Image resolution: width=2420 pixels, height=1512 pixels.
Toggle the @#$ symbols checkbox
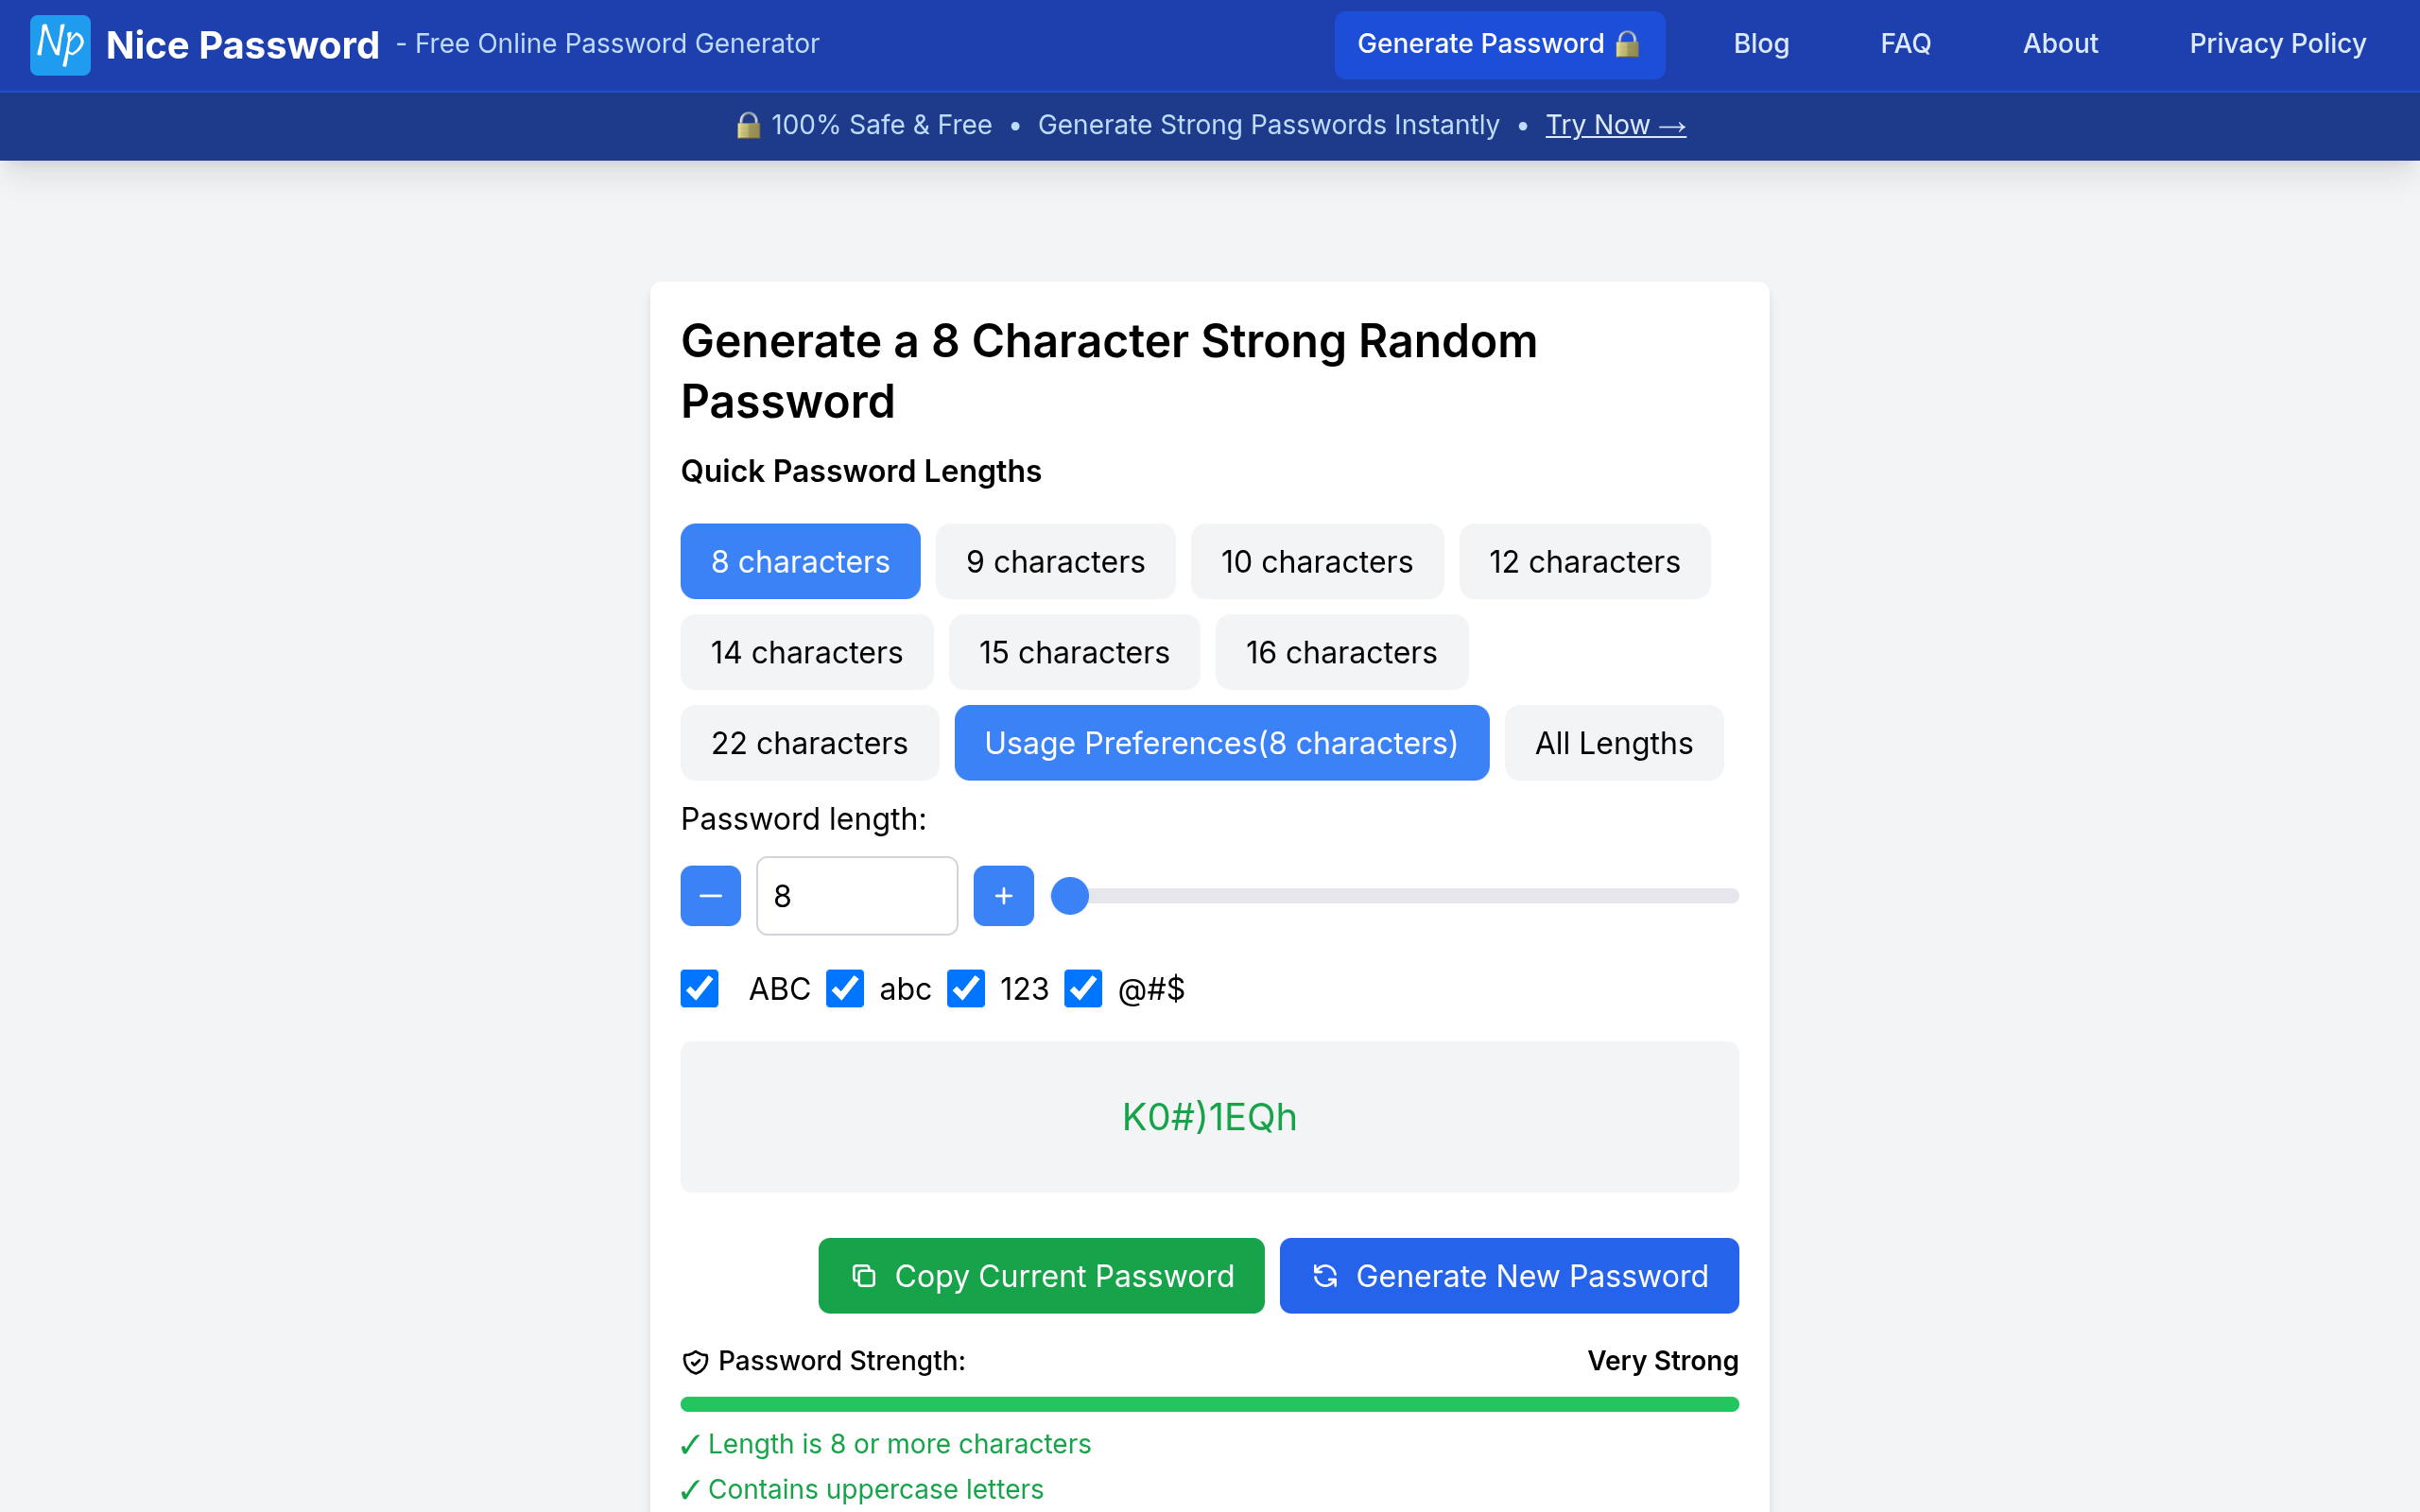click(x=1083, y=989)
